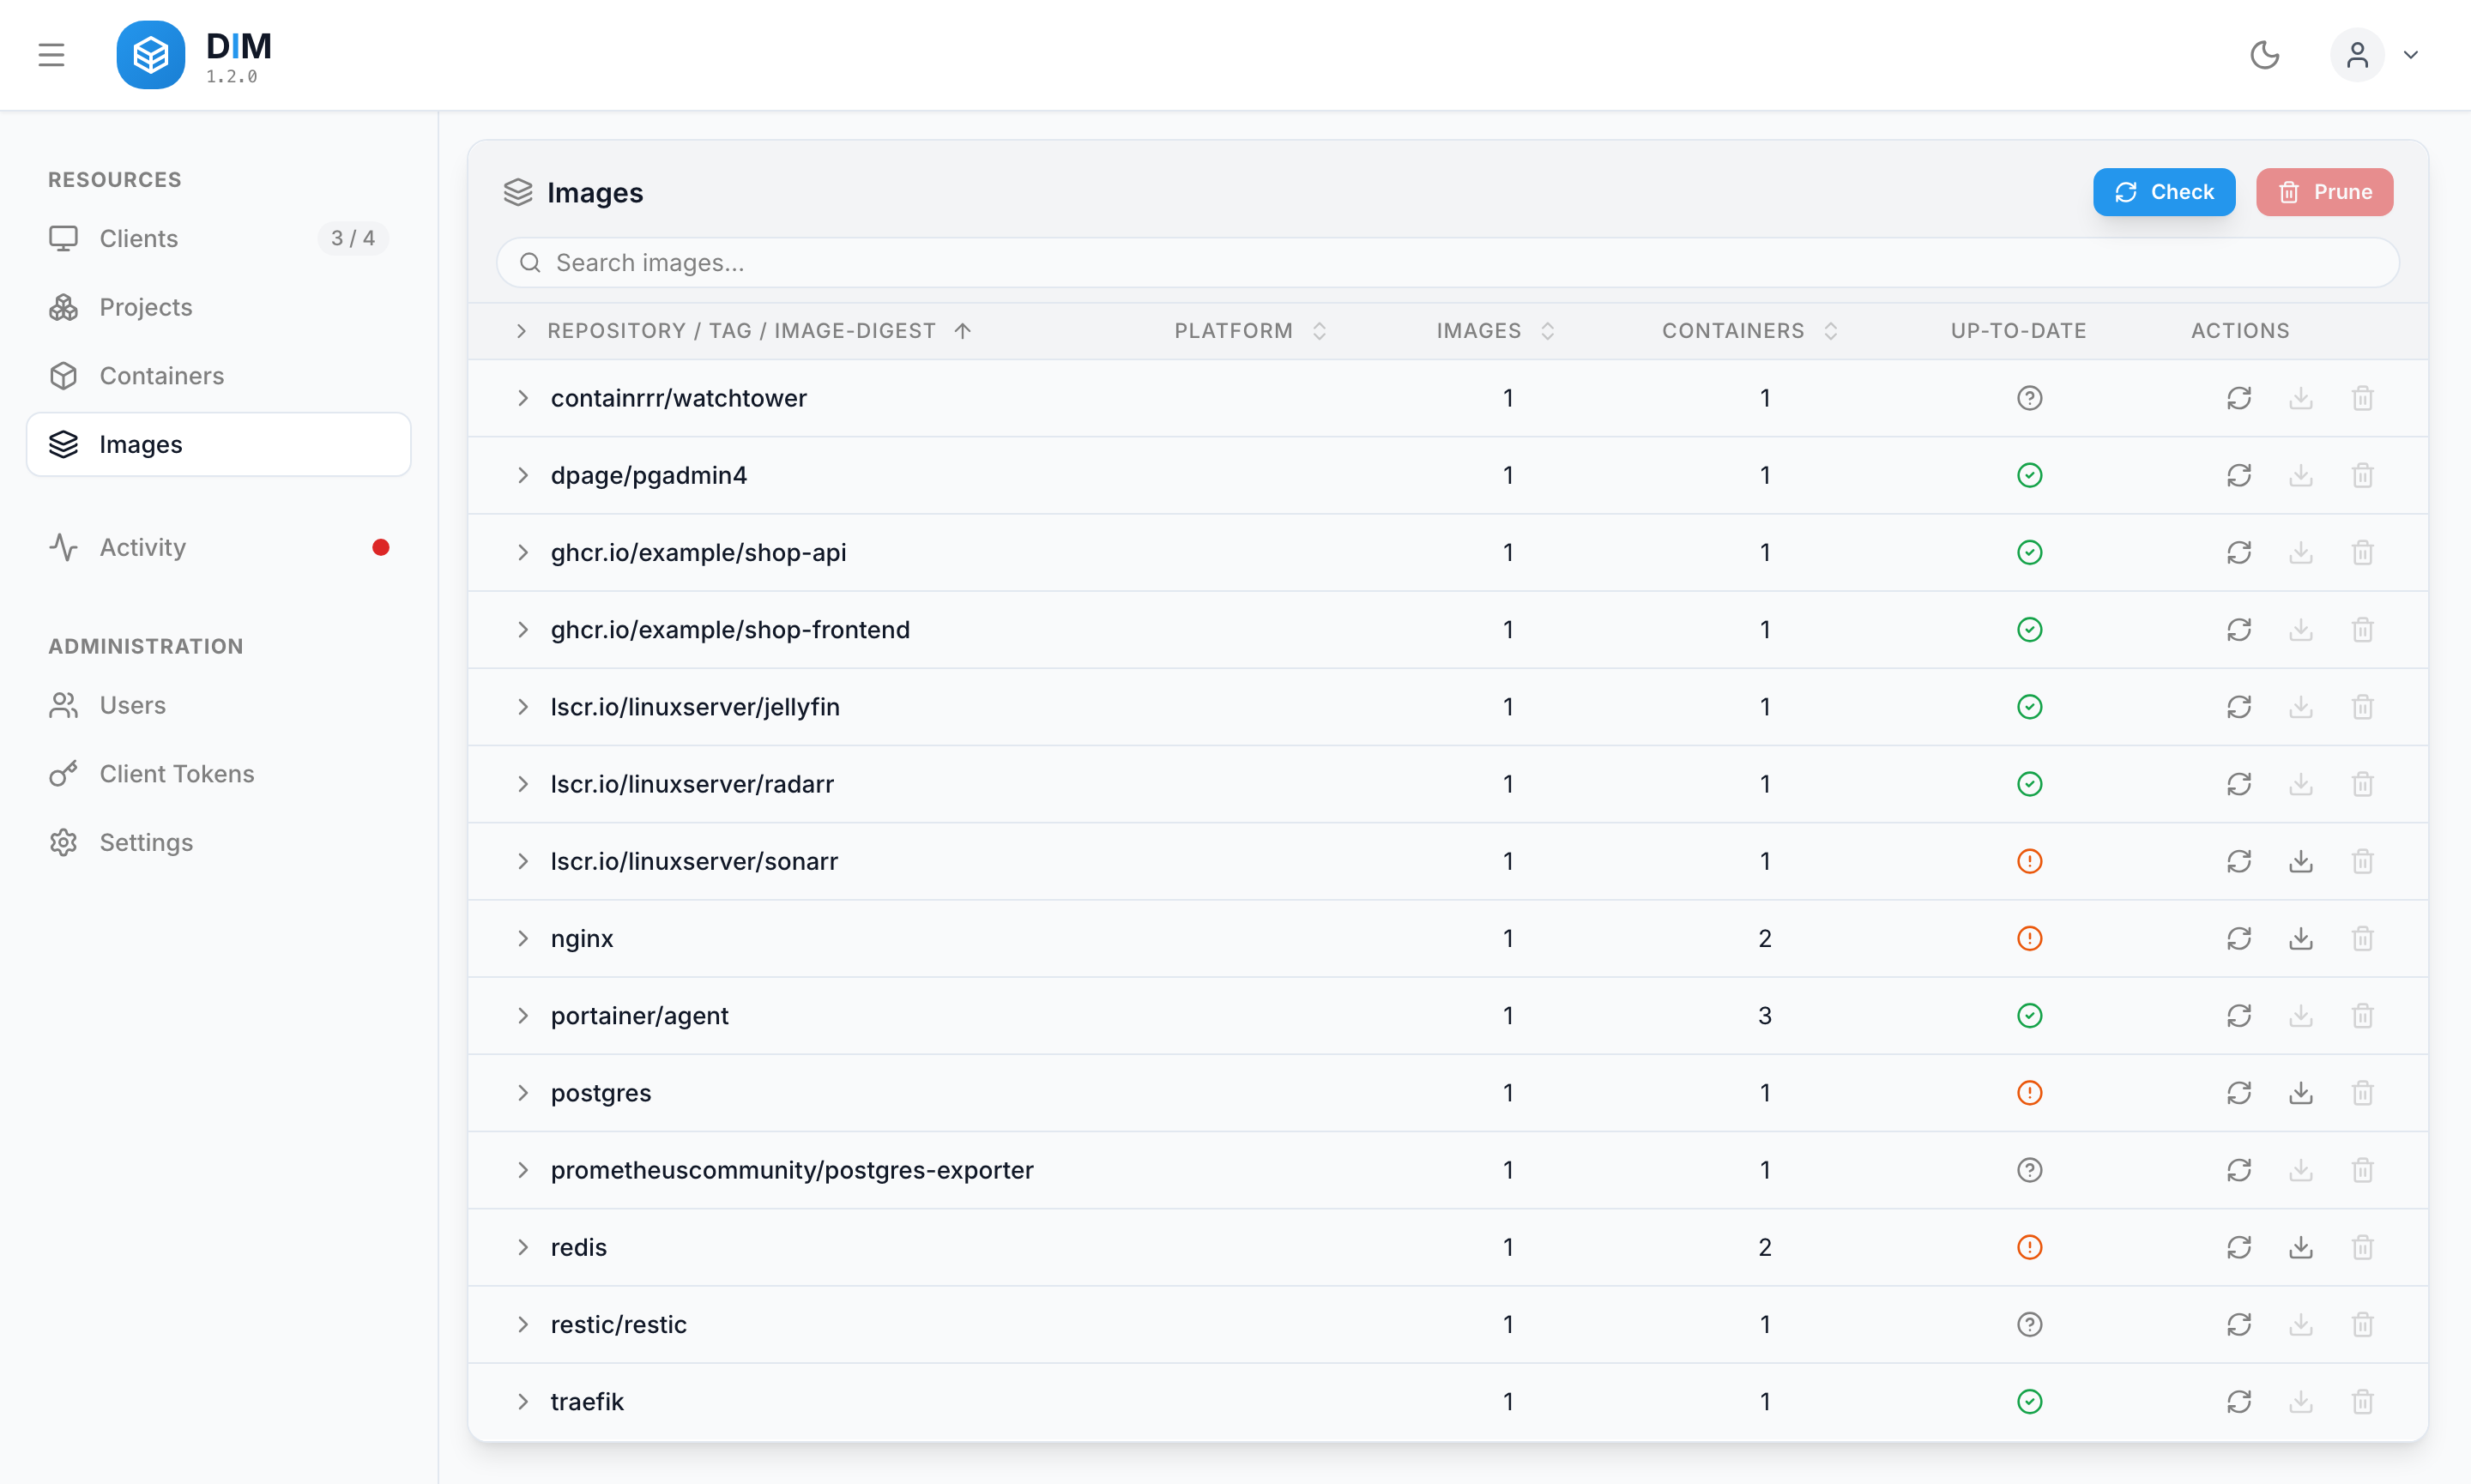Refresh check for ghcr.io/example/shop-frontend
The image size is (2471, 1484).
pyautogui.click(x=2239, y=629)
